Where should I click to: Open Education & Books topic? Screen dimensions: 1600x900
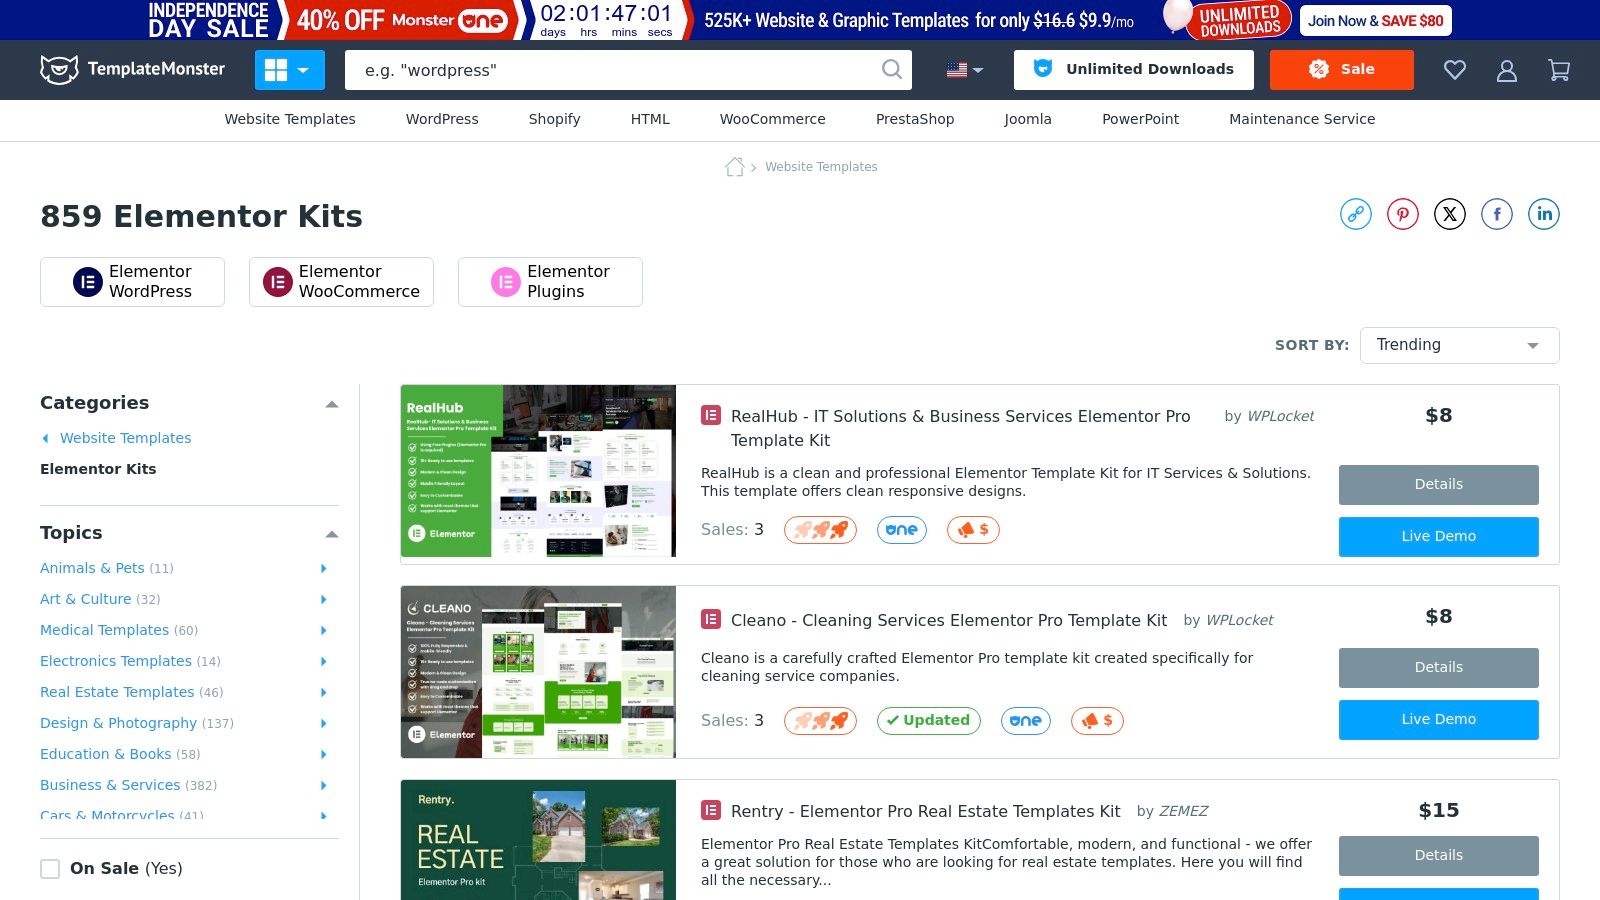105,754
